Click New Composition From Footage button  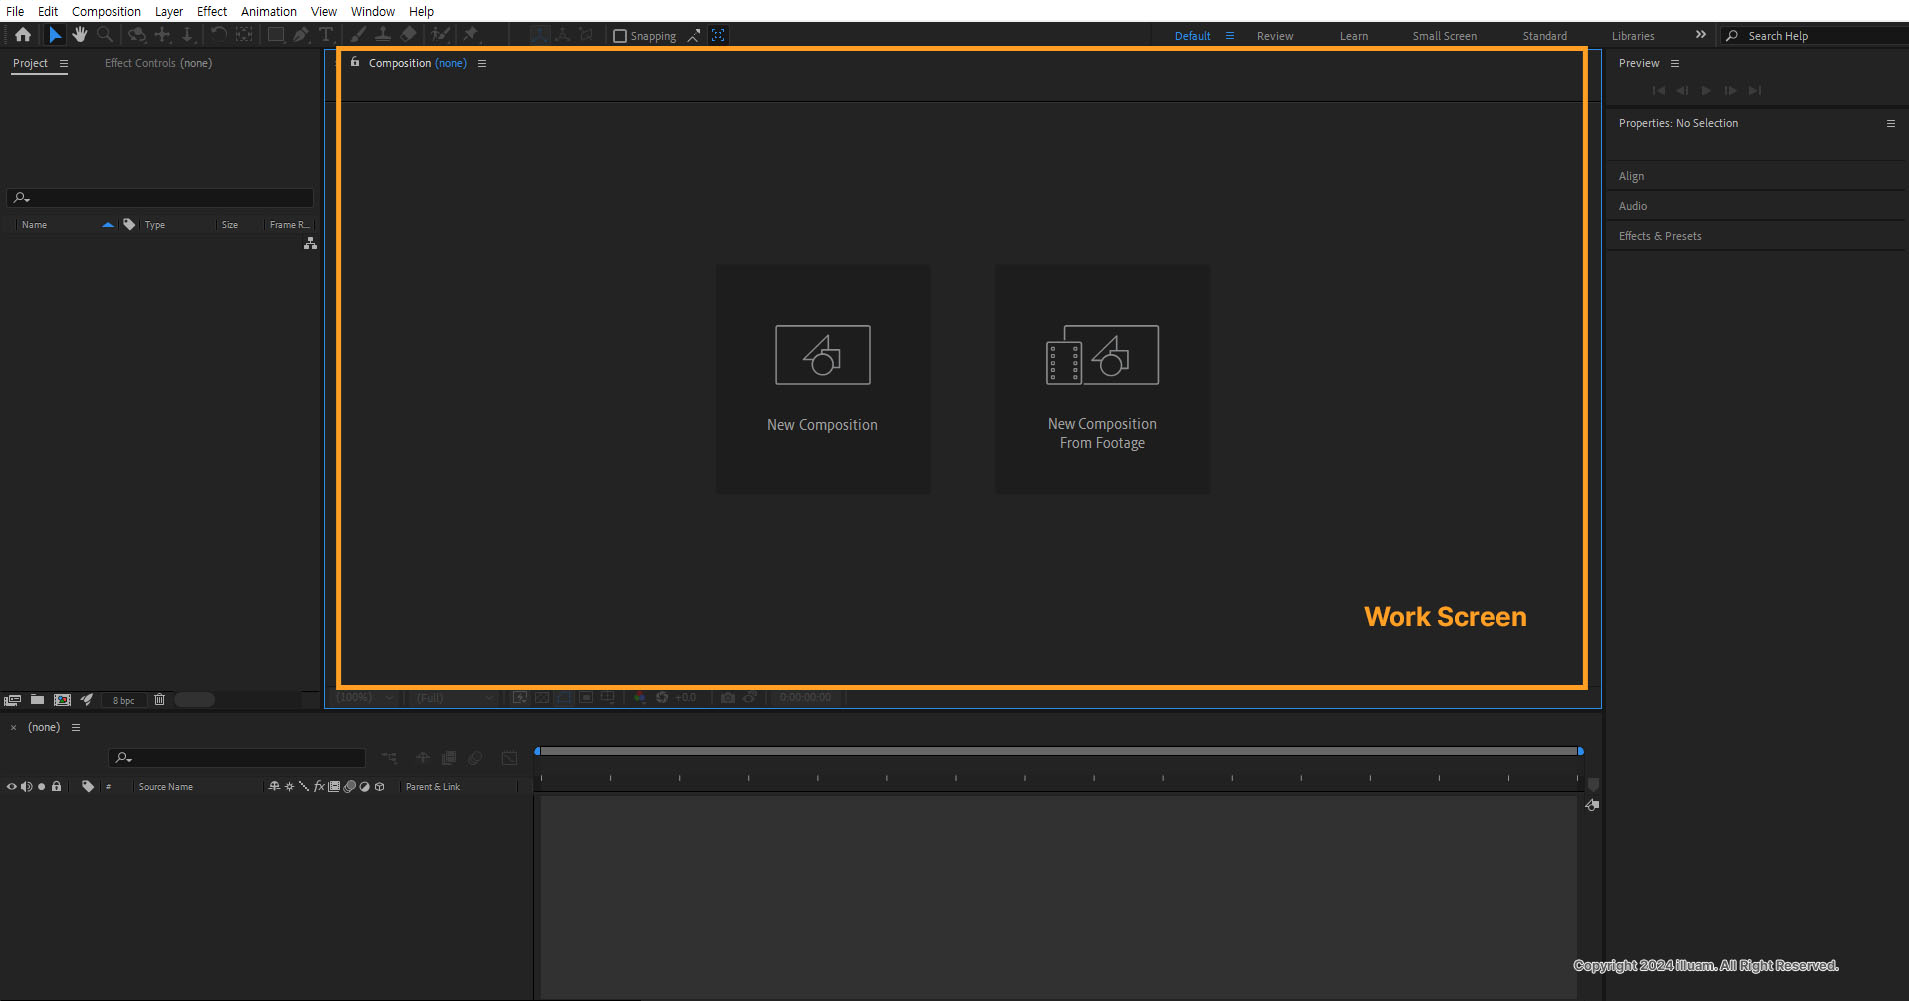point(1102,379)
